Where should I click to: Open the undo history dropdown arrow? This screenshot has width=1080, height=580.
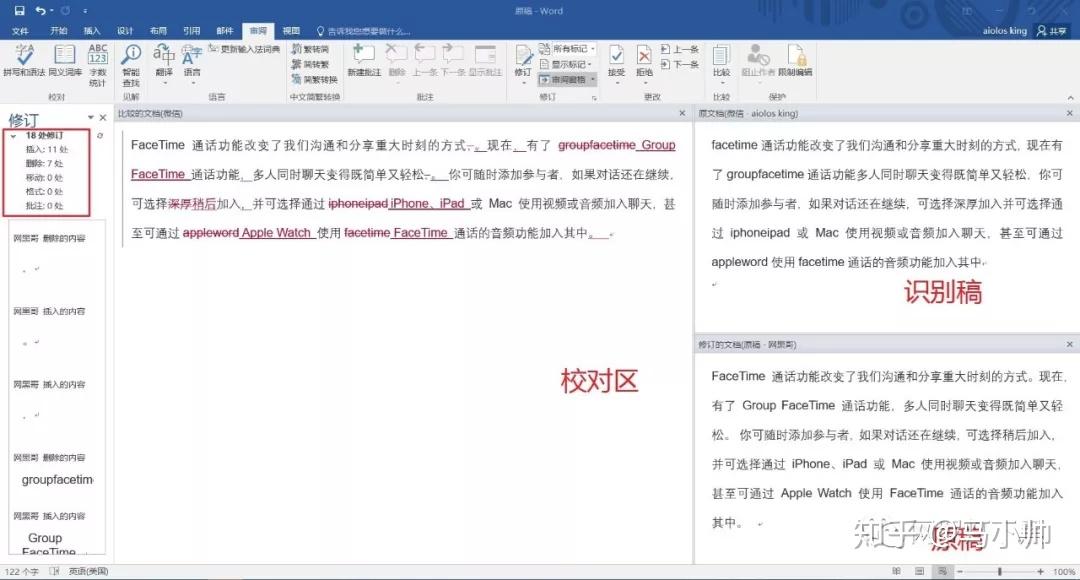click(x=51, y=11)
